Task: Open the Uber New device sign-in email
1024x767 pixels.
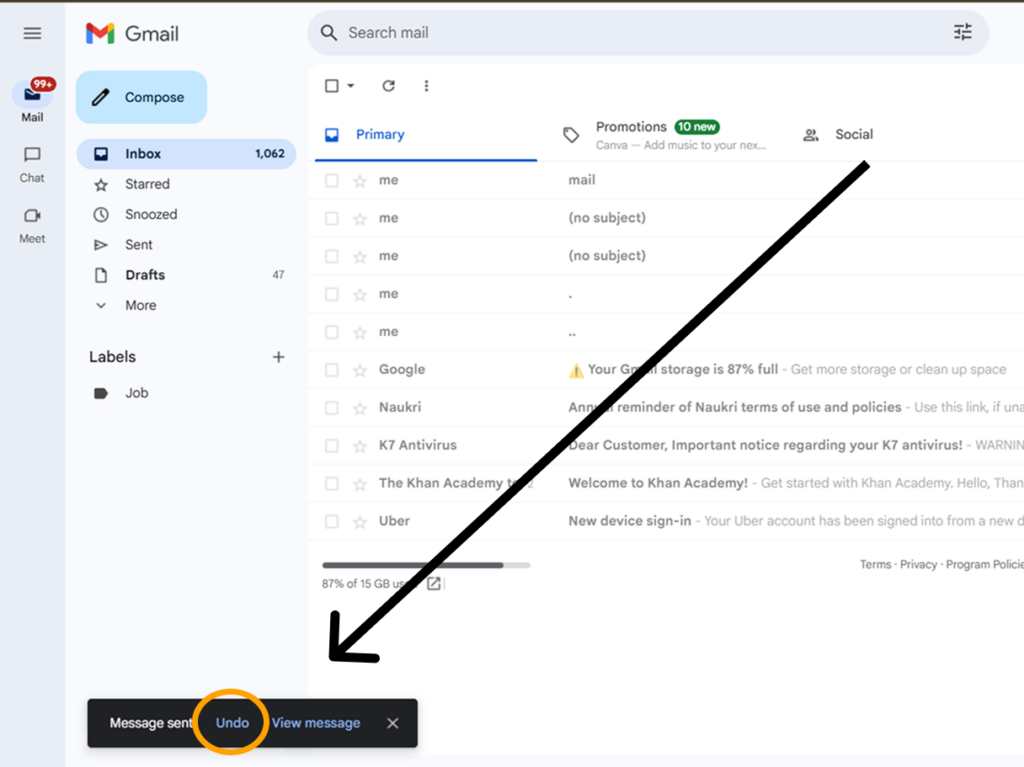Action: tap(665, 521)
